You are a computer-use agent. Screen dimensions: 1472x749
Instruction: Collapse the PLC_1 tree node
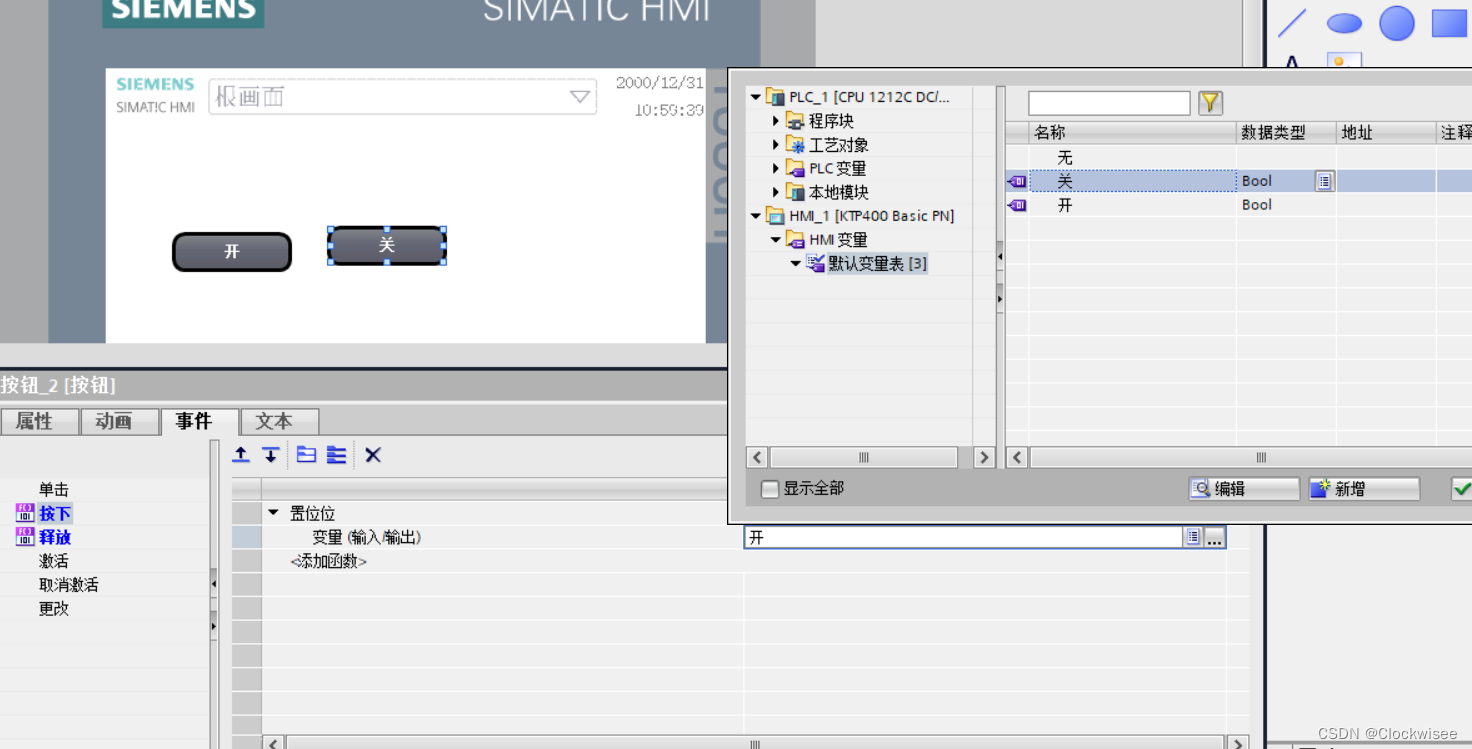point(756,97)
